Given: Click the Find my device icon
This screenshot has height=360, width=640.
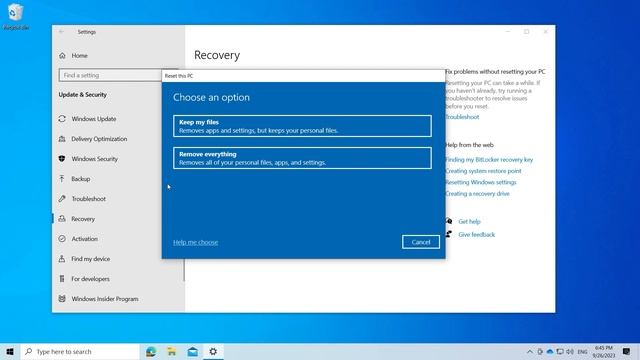Looking at the screenshot, I should pyautogui.click(x=62, y=259).
